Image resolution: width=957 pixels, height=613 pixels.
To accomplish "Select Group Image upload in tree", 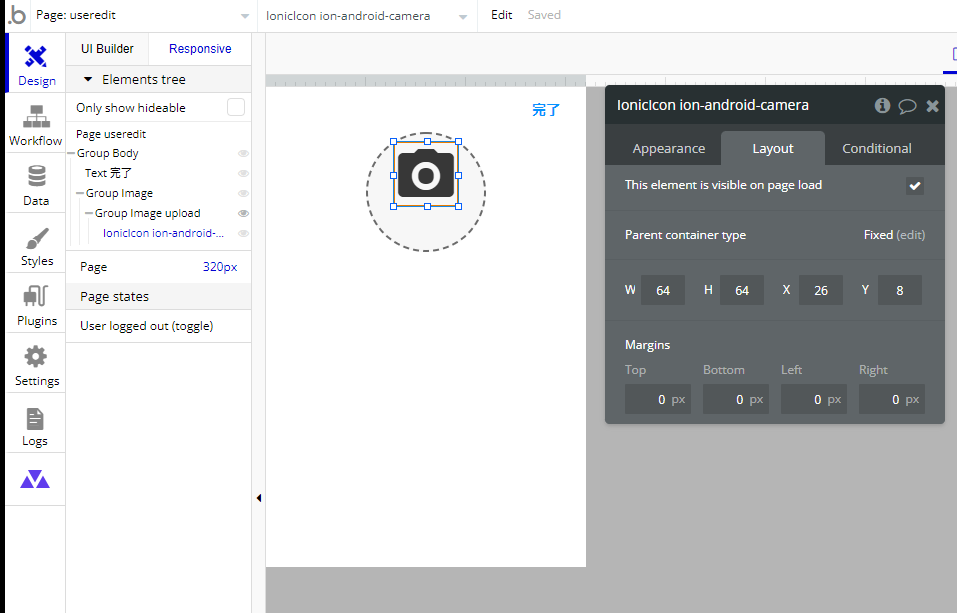I will pos(147,213).
